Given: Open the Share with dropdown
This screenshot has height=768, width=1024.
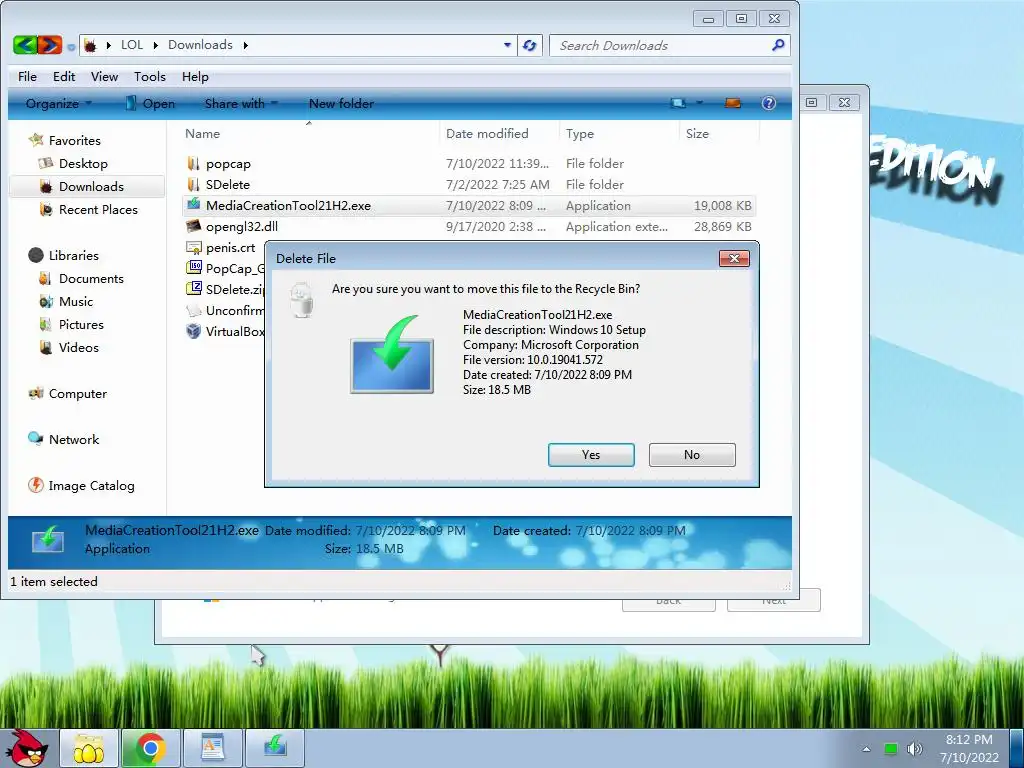Looking at the screenshot, I should tap(241, 103).
